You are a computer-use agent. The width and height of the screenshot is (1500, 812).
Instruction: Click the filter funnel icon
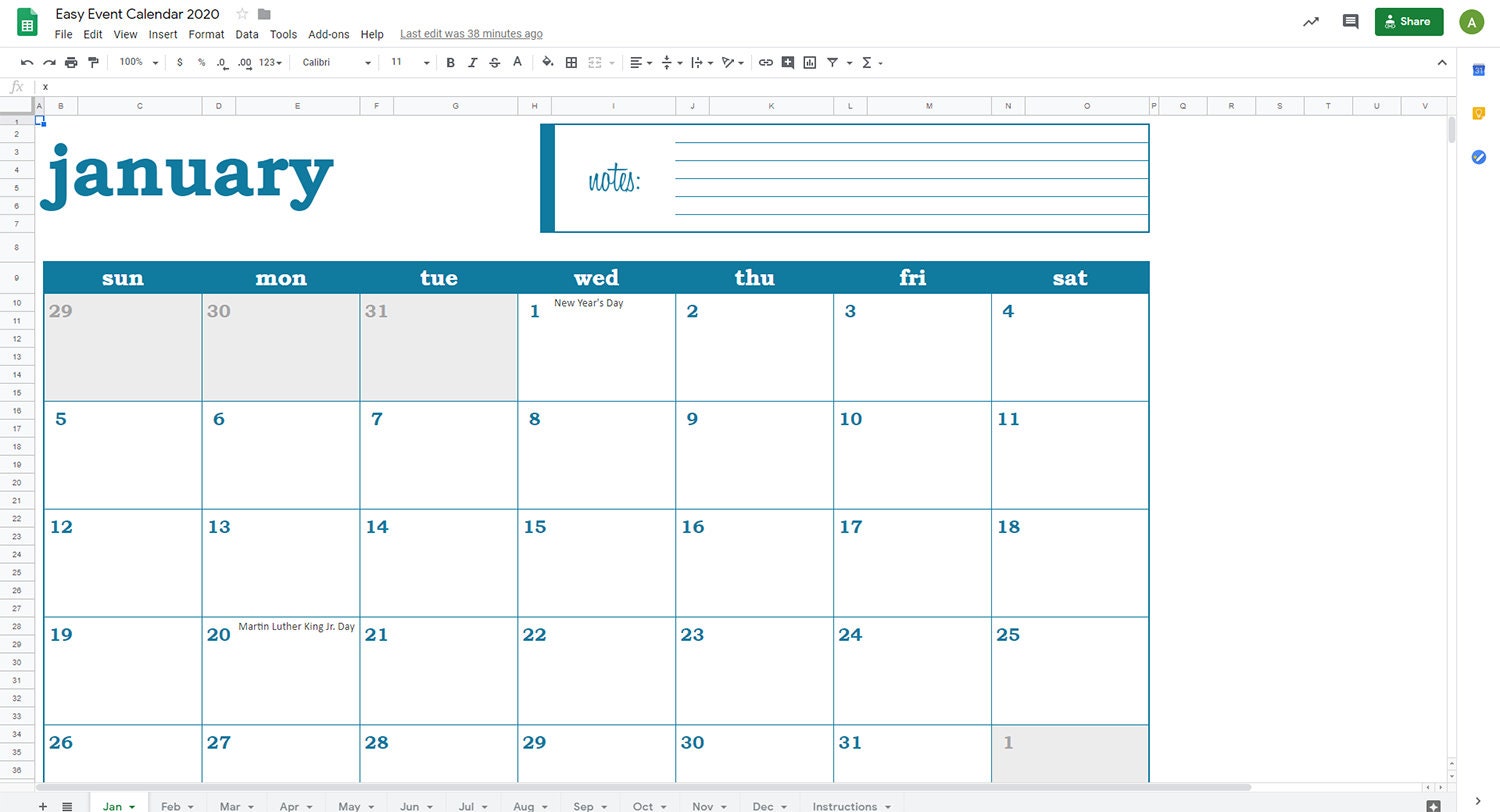click(x=832, y=62)
